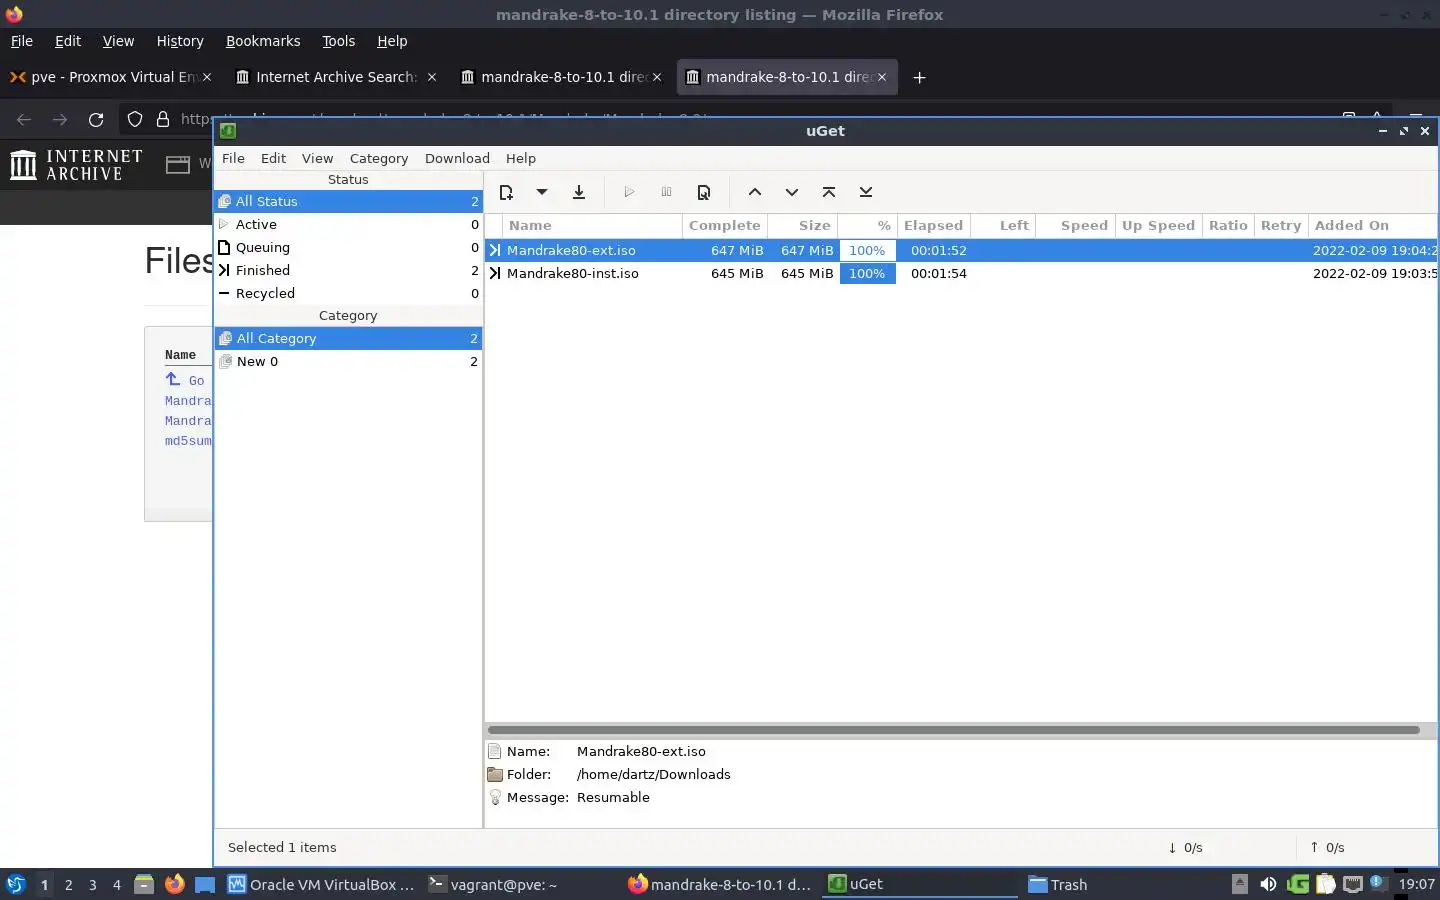This screenshot has width=1440, height=900.
Task: Click the new download icon in uGet toolbar
Action: 506,192
